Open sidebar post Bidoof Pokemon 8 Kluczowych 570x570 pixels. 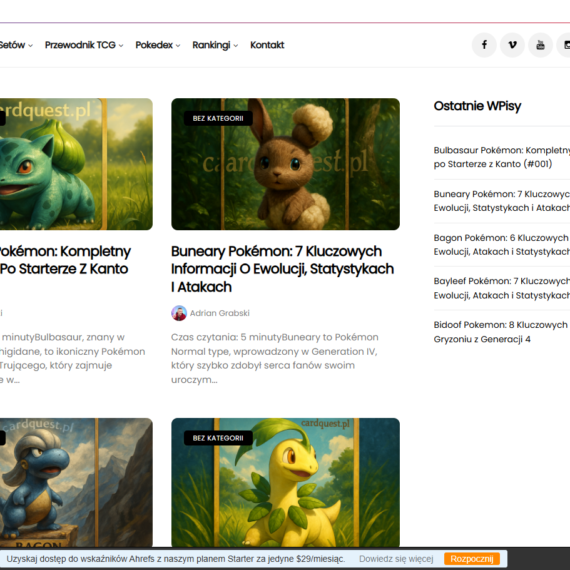point(502,332)
